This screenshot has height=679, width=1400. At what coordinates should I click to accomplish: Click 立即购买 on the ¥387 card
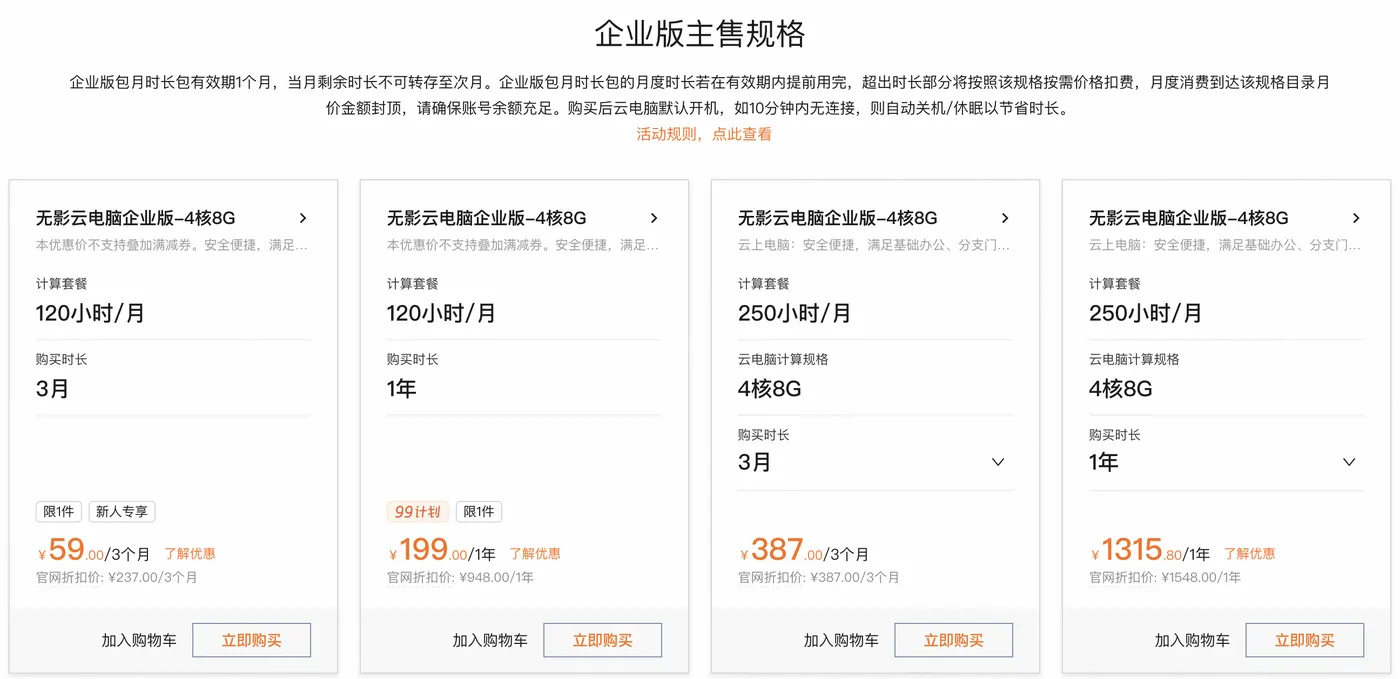tap(954, 640)
